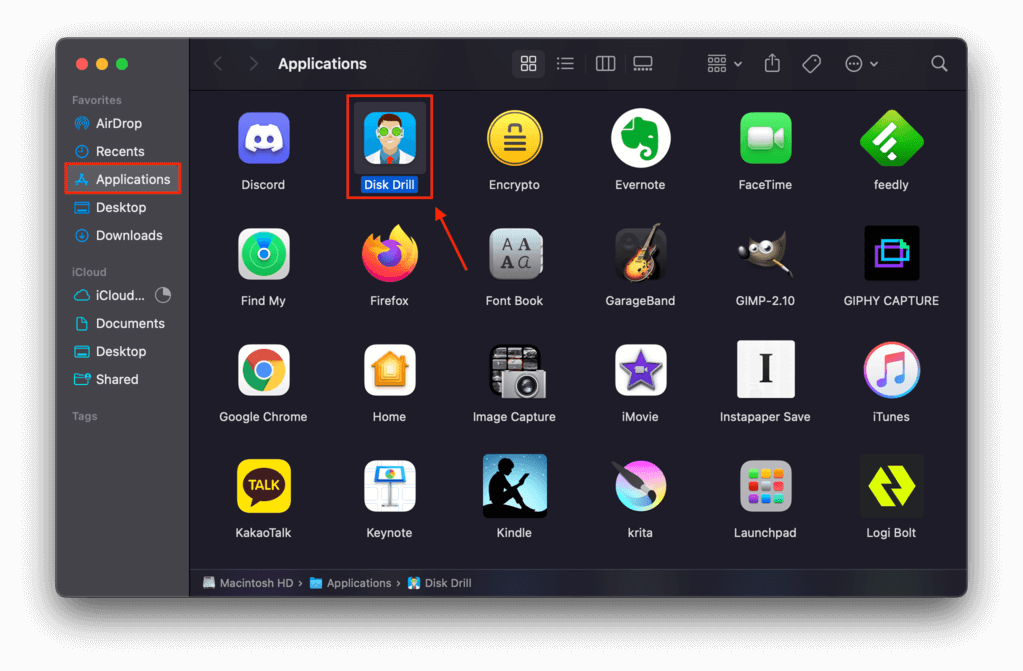The image size is (1023, 671).
Task: Select the FaceTime app icon
Action: tap(765, 138)
